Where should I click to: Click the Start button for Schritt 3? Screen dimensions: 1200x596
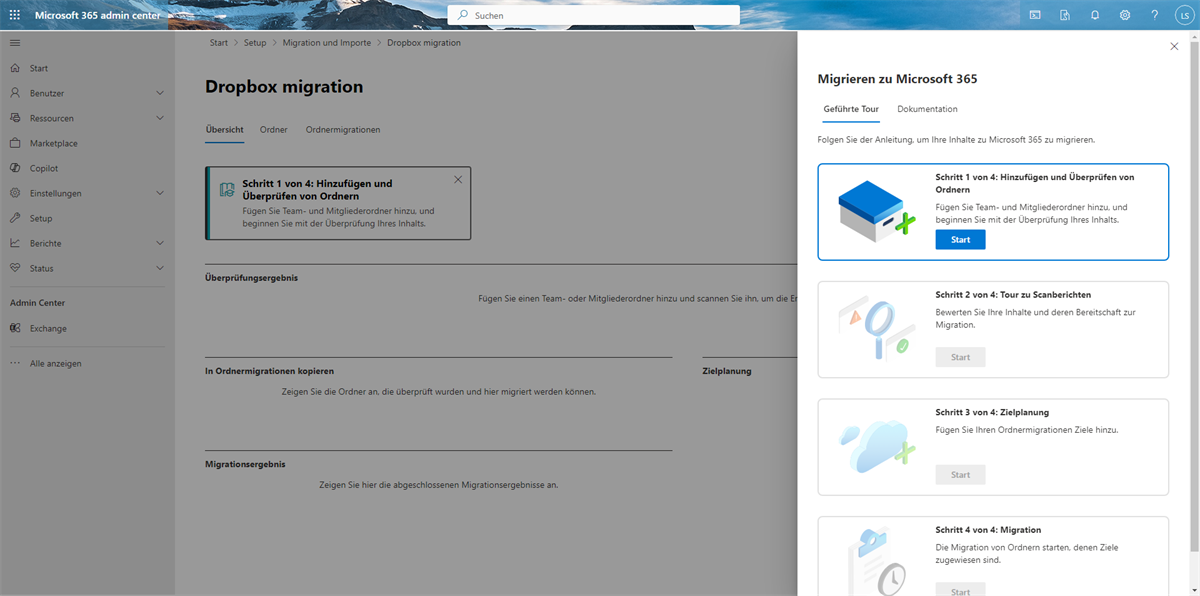pyautogui.click(x=960, y=475)
